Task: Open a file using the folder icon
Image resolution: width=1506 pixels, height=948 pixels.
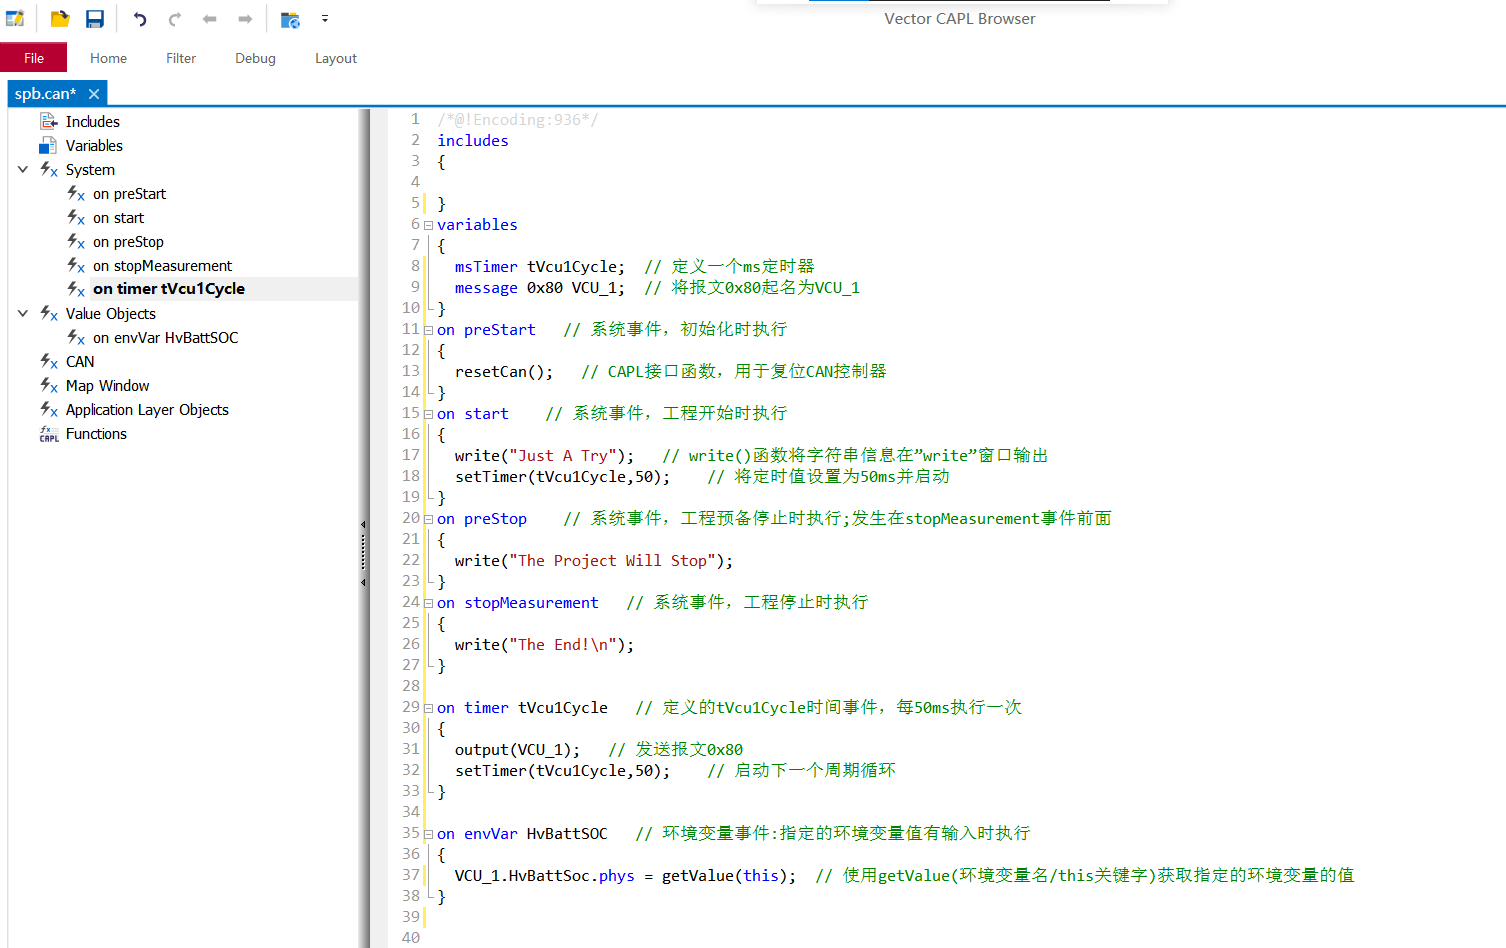Action: point(59,18)
